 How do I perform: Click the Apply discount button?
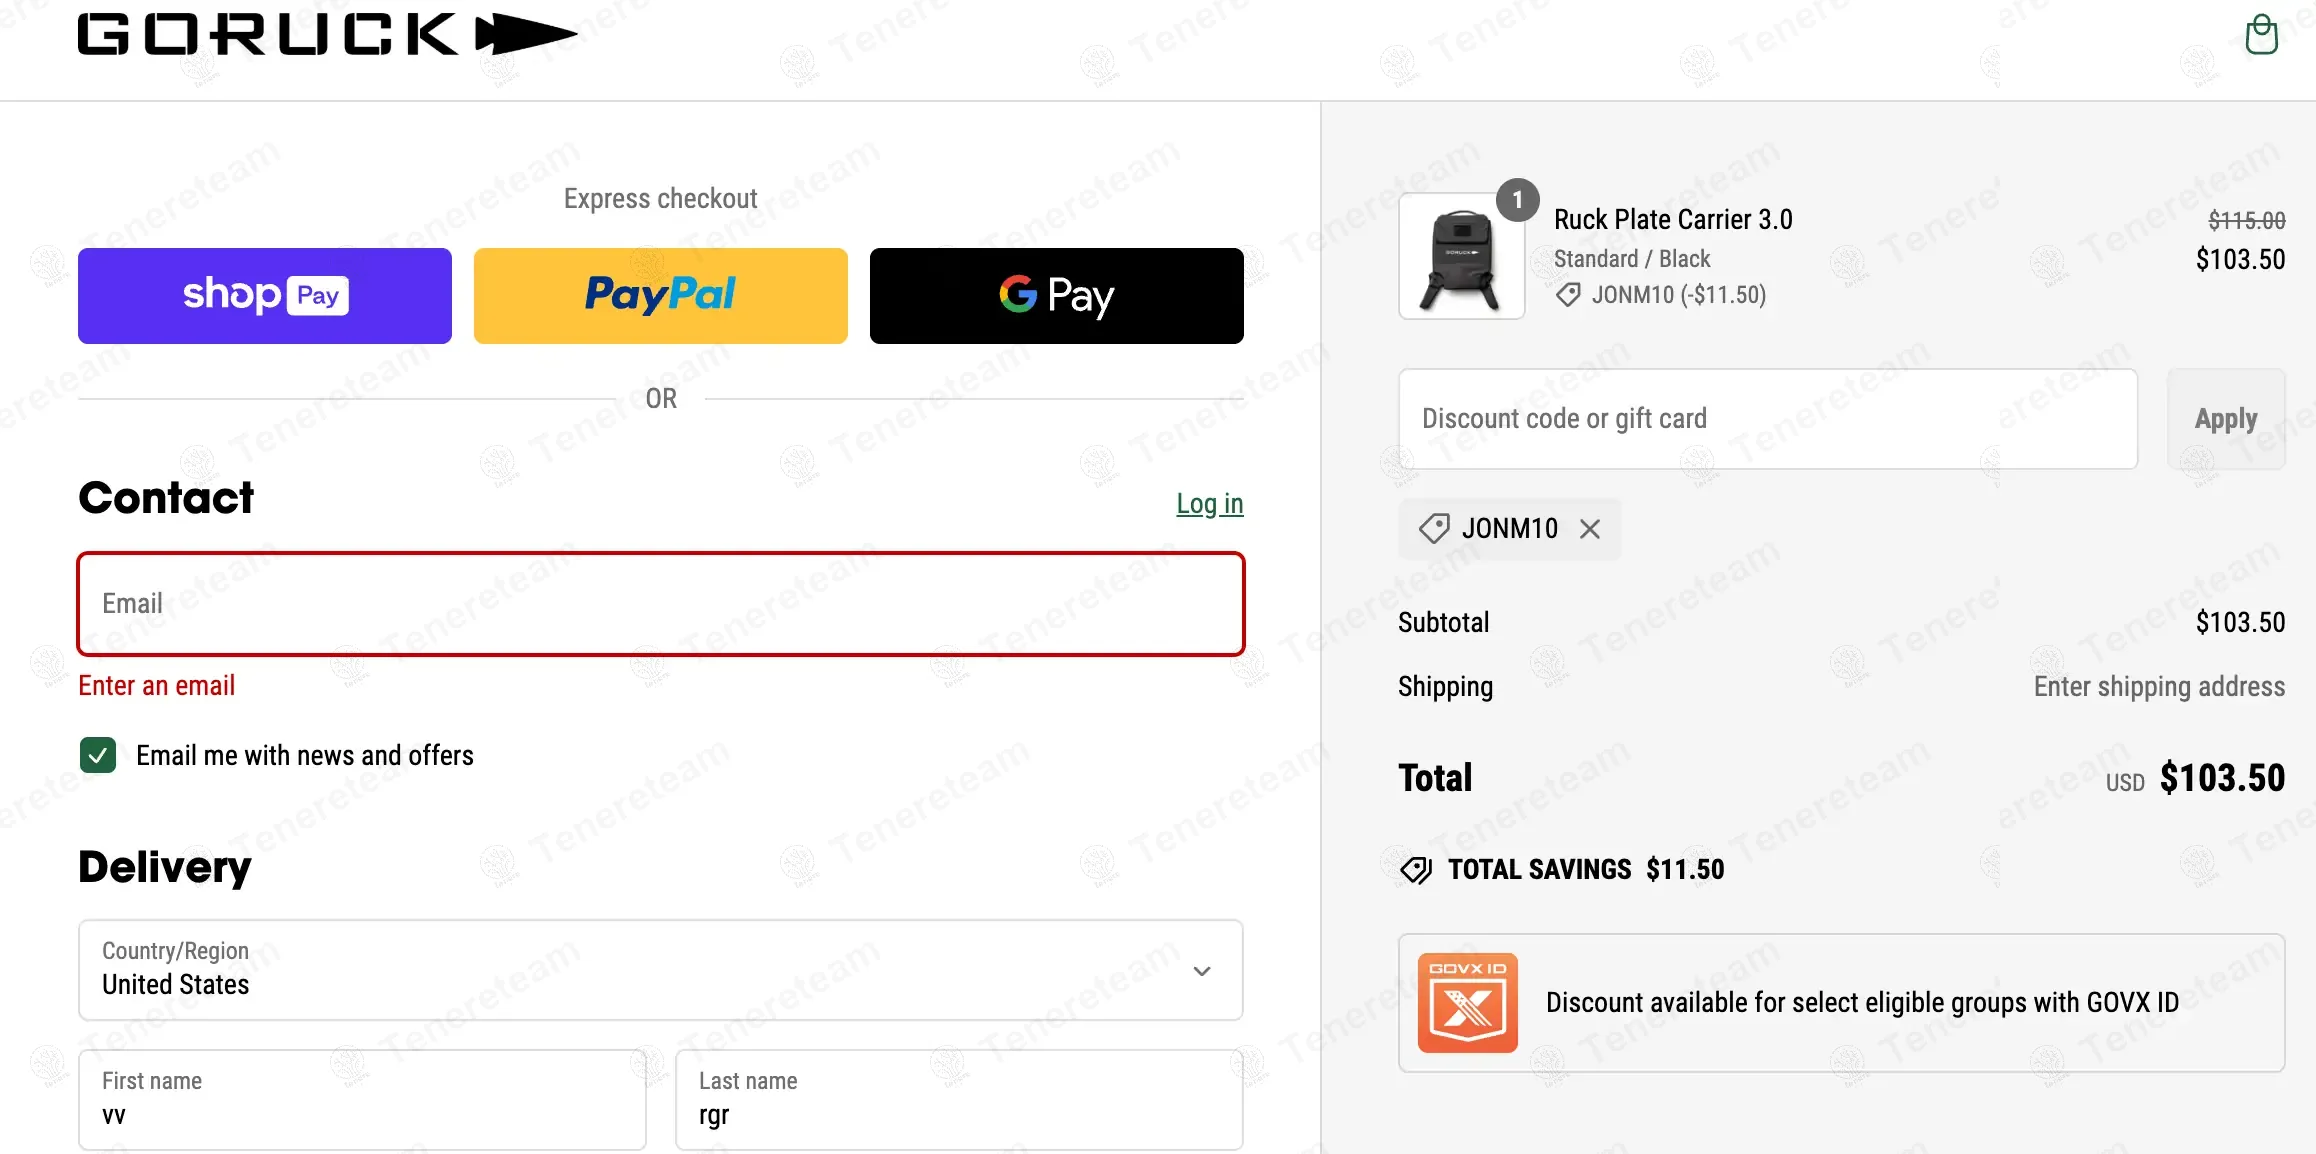[2225, 419]
